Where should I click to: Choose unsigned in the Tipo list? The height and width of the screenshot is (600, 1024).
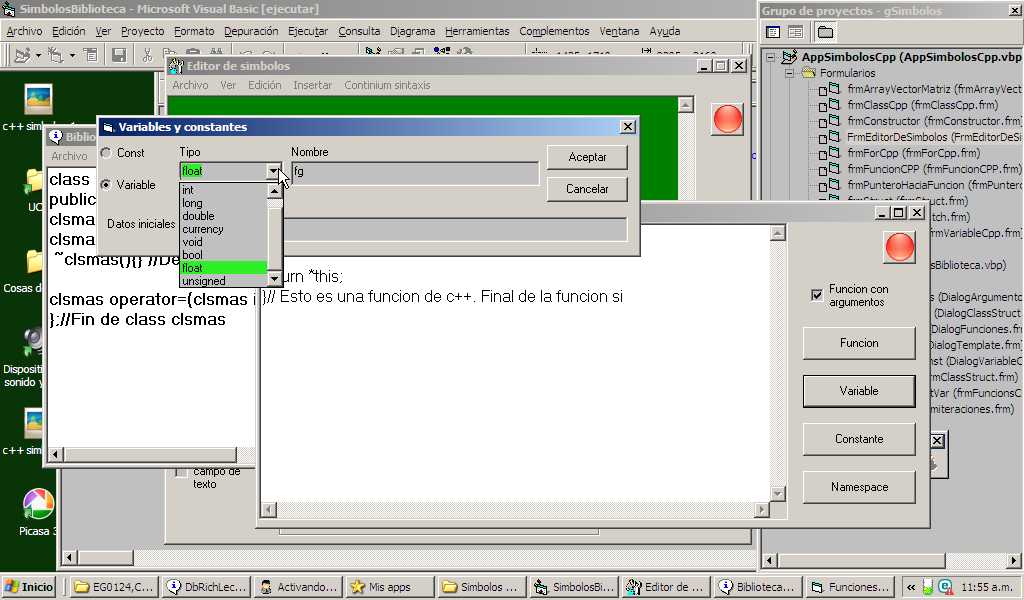point(223,281)
